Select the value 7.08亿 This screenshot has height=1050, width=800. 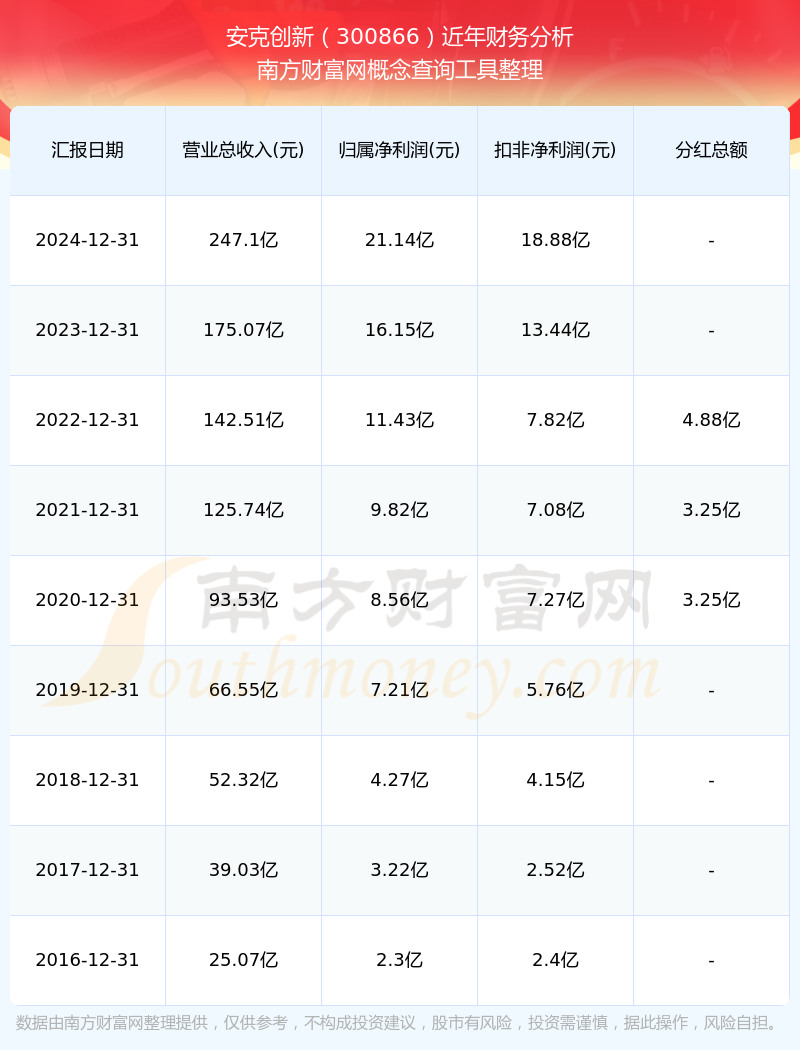[555, 510]
